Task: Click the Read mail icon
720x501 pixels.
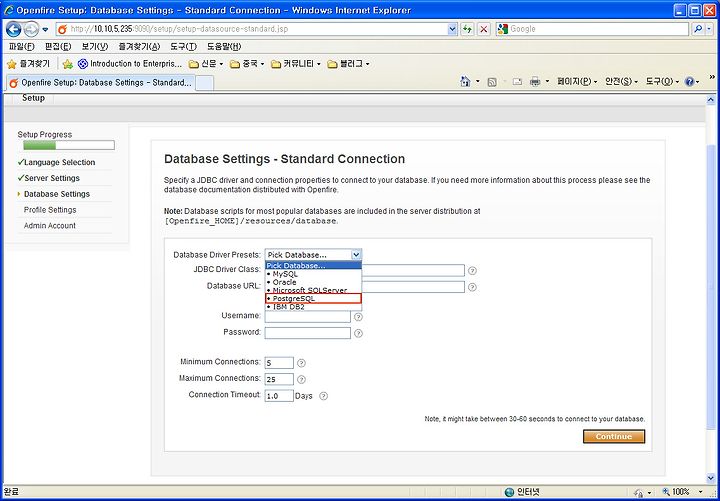Action: tap(517, 82)
